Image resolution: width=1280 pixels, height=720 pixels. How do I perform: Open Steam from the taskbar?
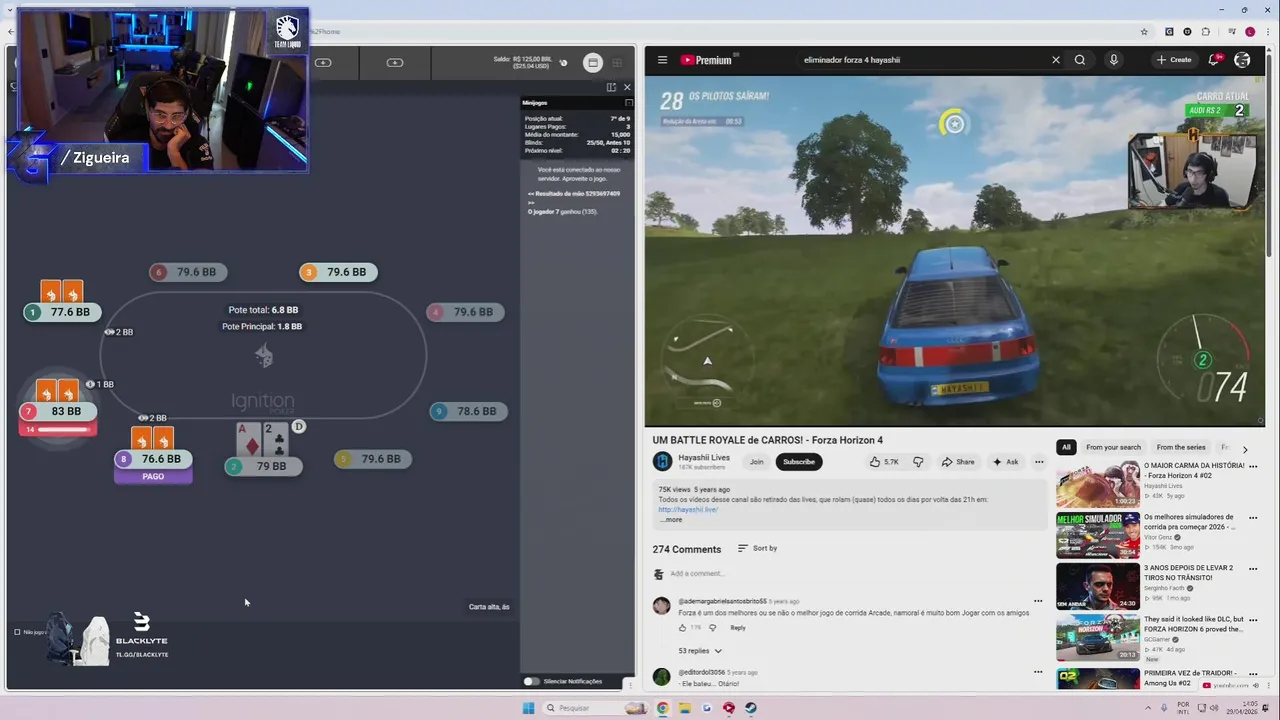tap(750, 708)
